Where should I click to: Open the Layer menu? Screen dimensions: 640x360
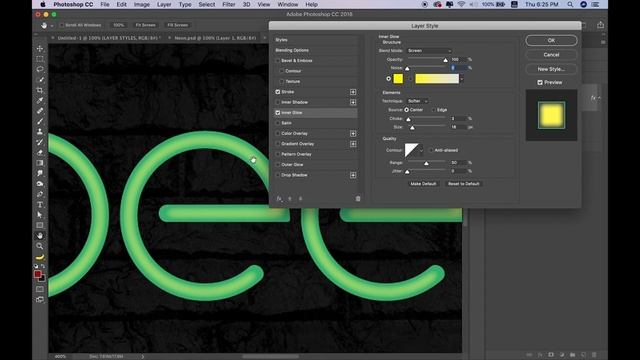[164, 4]
